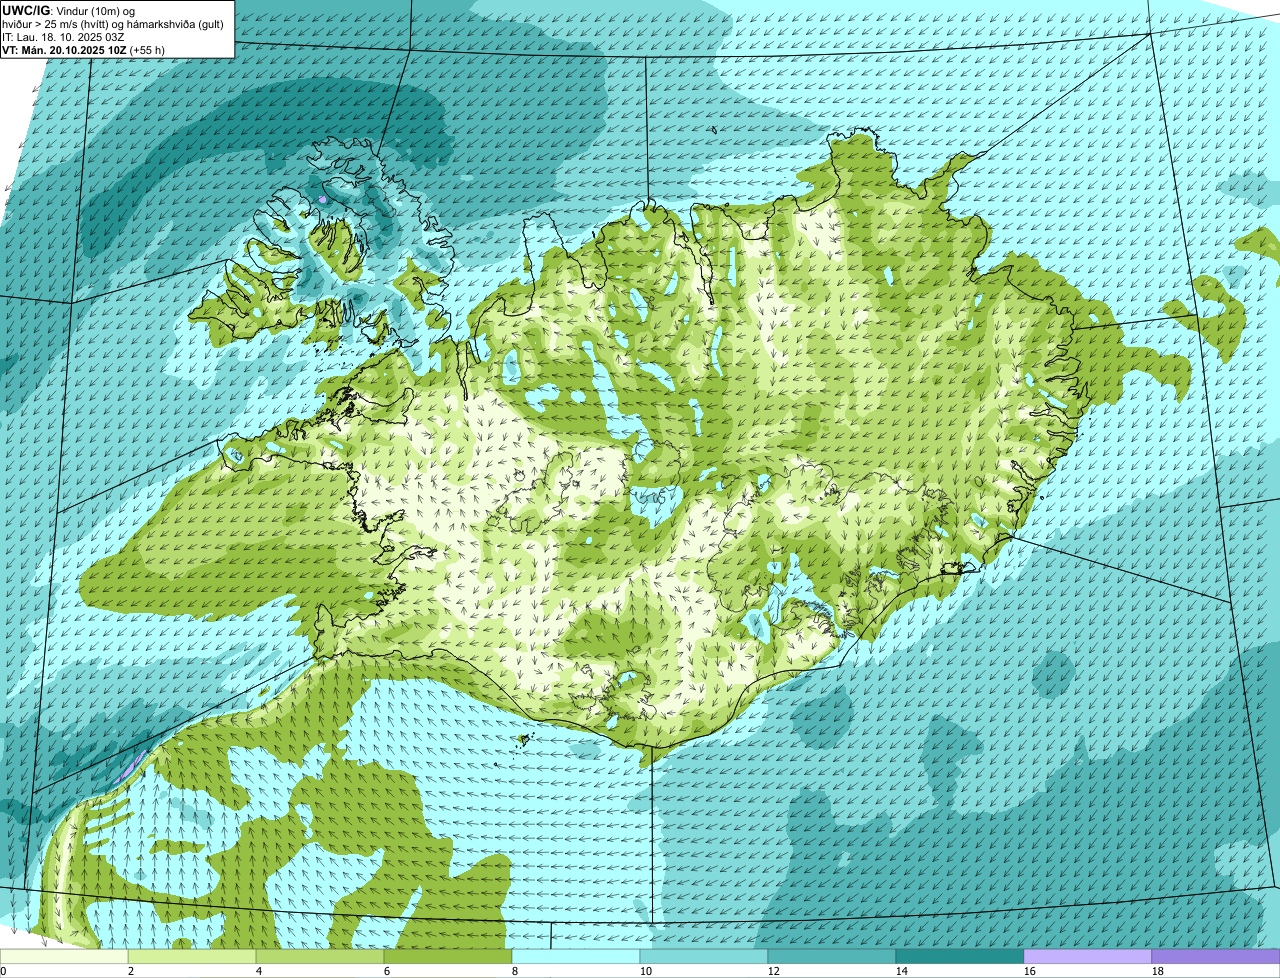The width and height of the screenshot is (1280, 978).
Task: Click the pale cream 0–2 m/s legend swatch
Action: click(64, 956)
